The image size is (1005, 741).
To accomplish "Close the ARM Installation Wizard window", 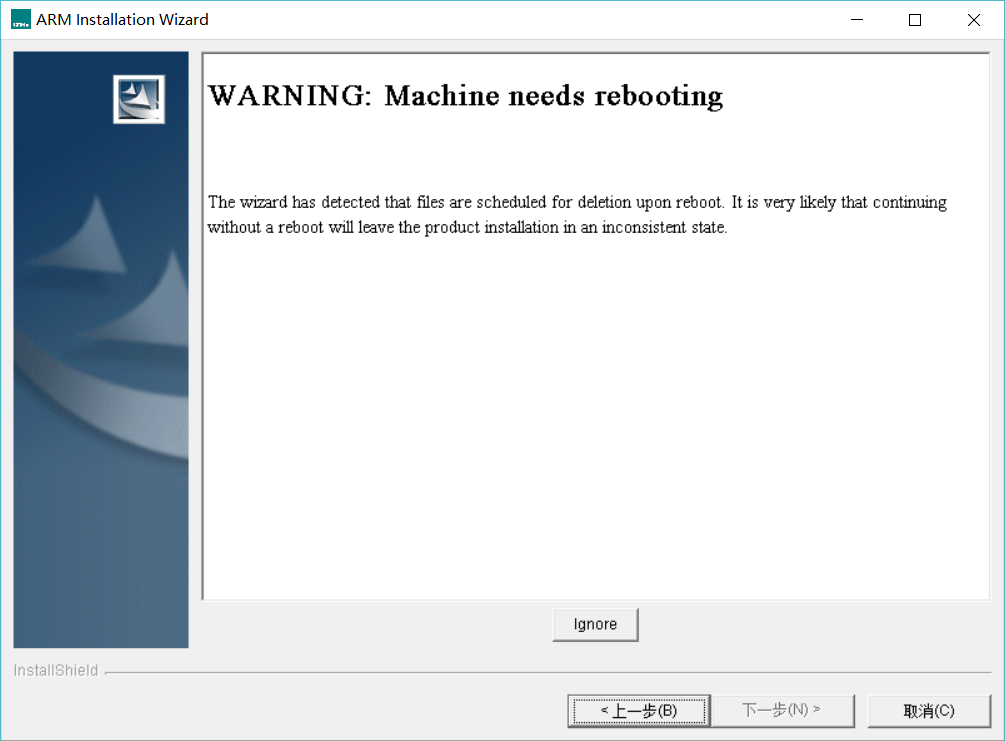I will tap(974, 20).
